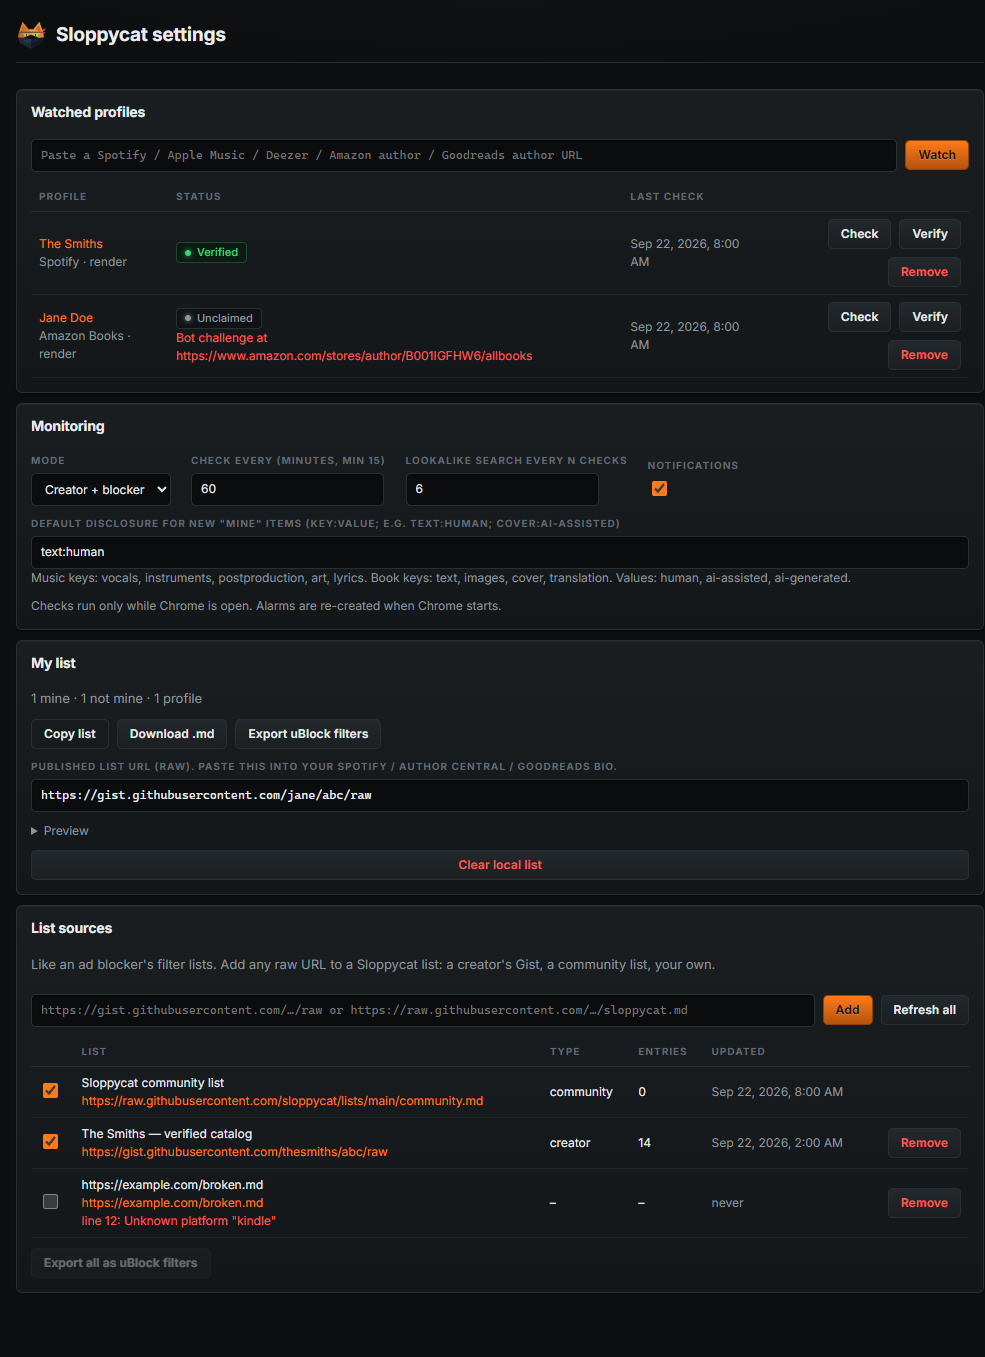This screenshot has height=1357, width=985.
Task: Enable the example.com/broken.md list checkbox
Action: click(50, 1202)
